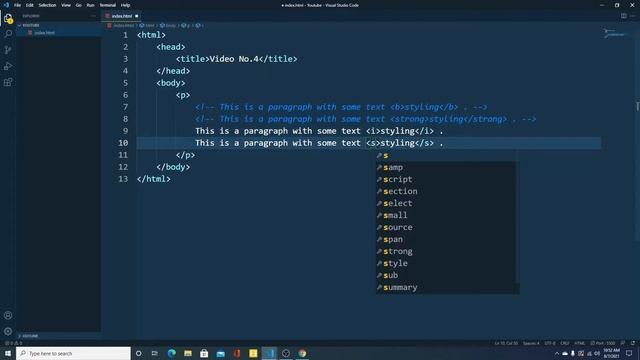
Task: Click the split editor icon
Action: click(x=624, y=16)
